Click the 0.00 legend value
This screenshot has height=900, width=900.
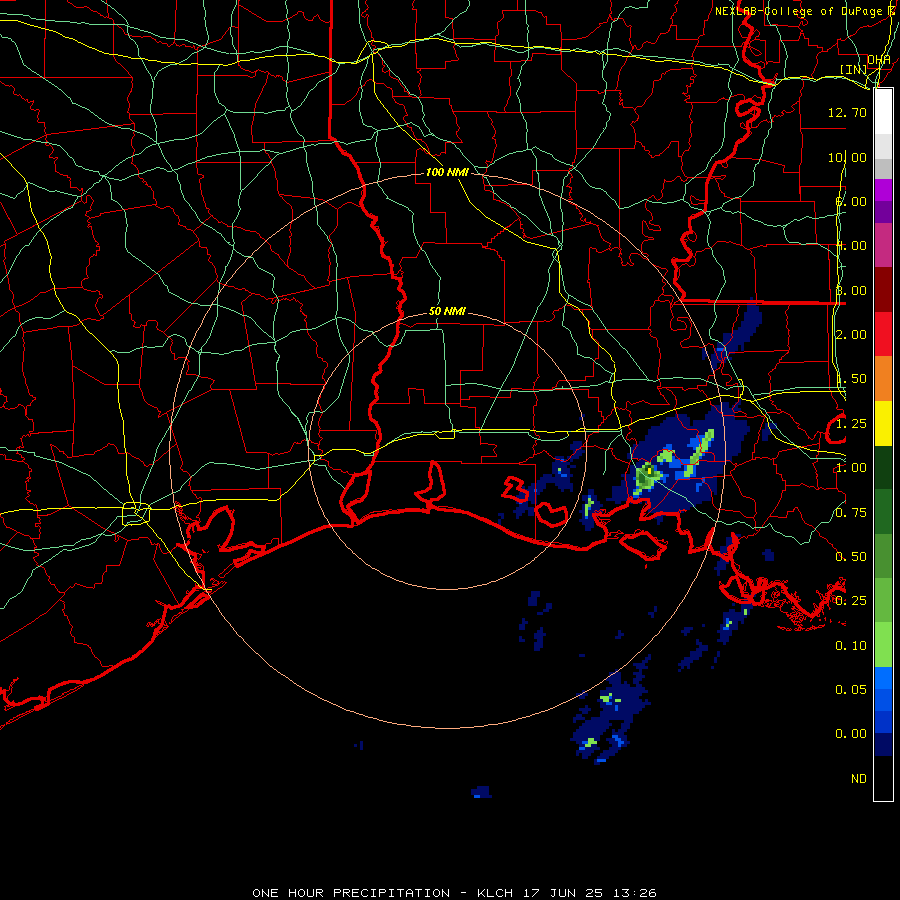click(851, 734)
